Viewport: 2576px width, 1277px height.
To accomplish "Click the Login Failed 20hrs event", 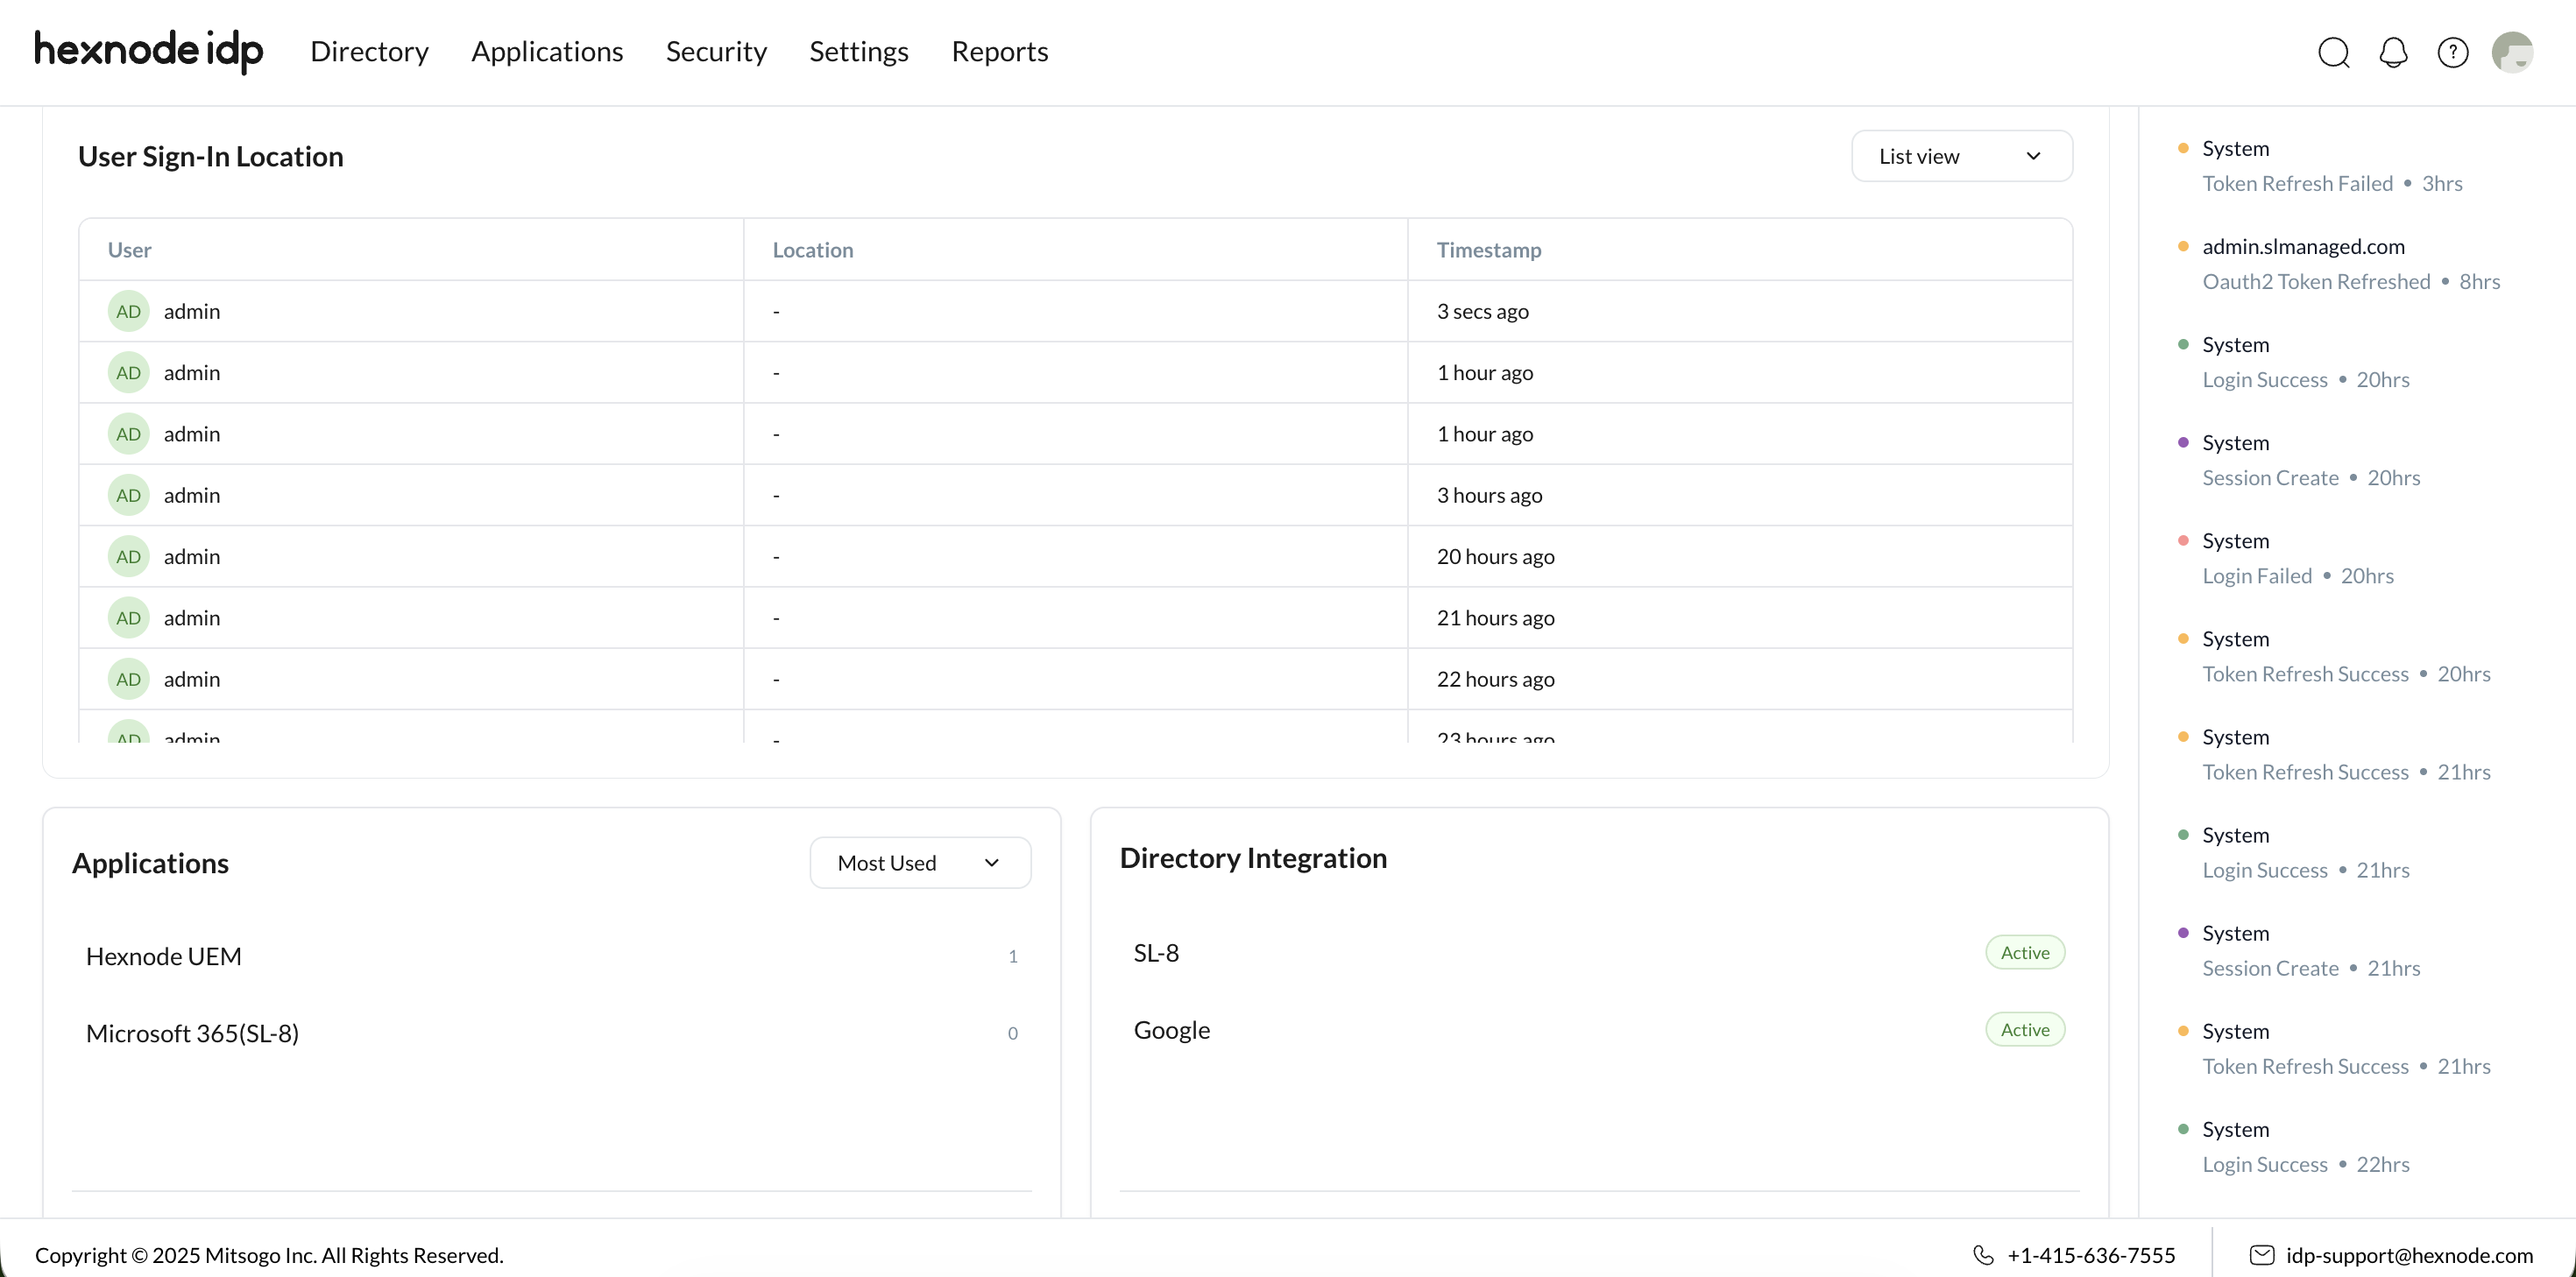I will pos(2298,575).
